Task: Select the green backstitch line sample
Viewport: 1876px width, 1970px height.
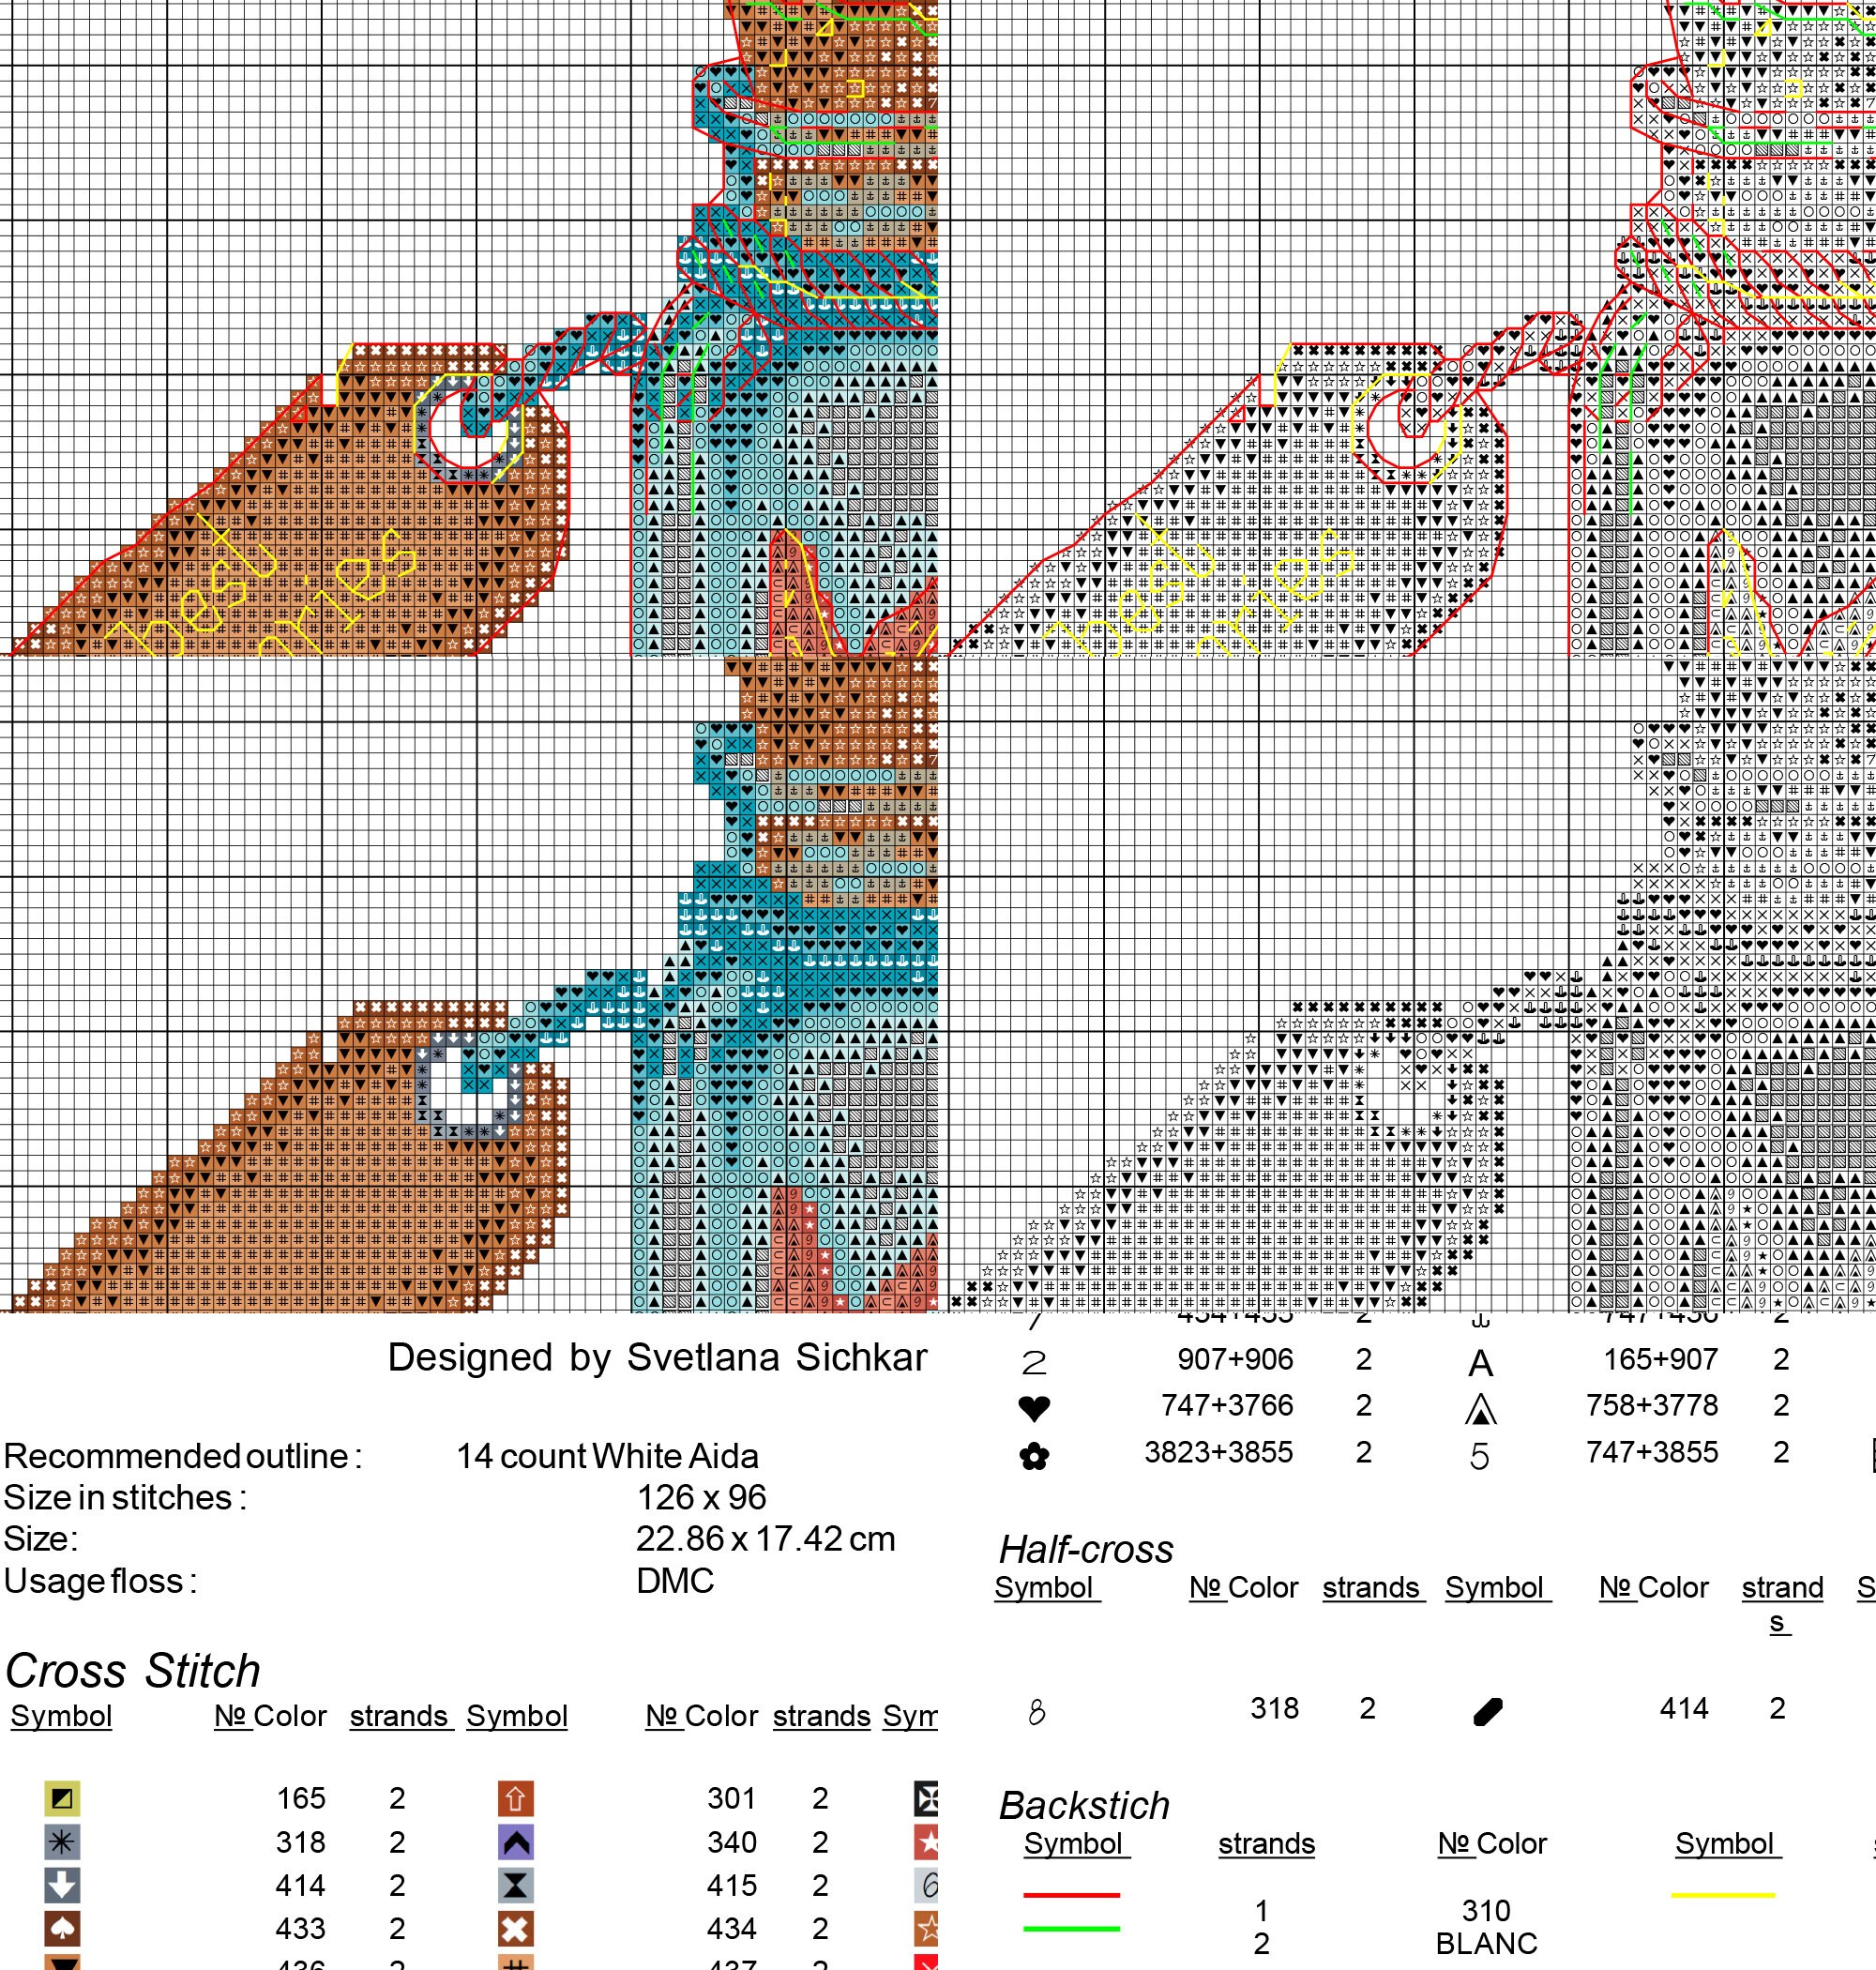Action: click(x=1071, y=1928)
